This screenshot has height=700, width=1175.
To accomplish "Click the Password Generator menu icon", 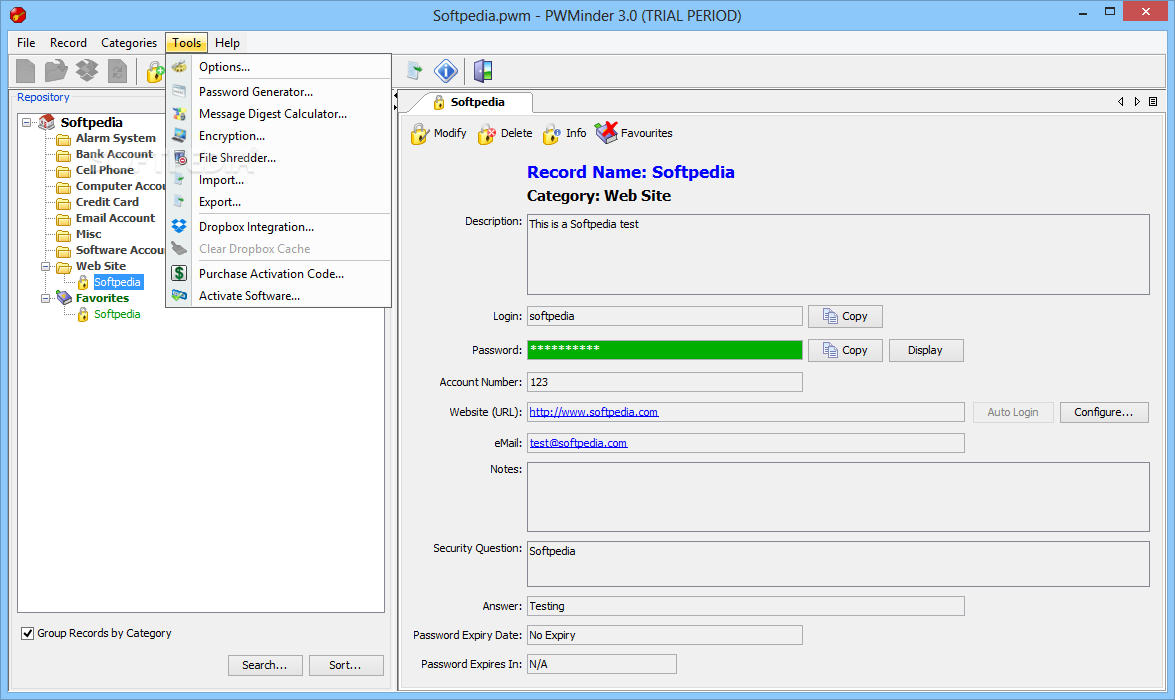I will (x=179, y=91).
